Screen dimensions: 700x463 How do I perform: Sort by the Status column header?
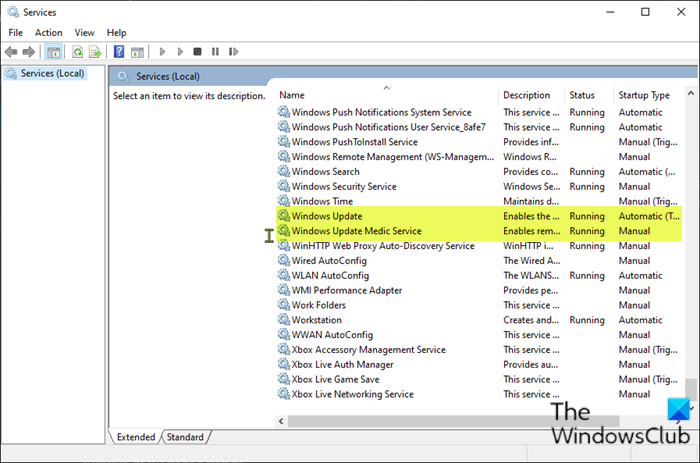(588, 95)
